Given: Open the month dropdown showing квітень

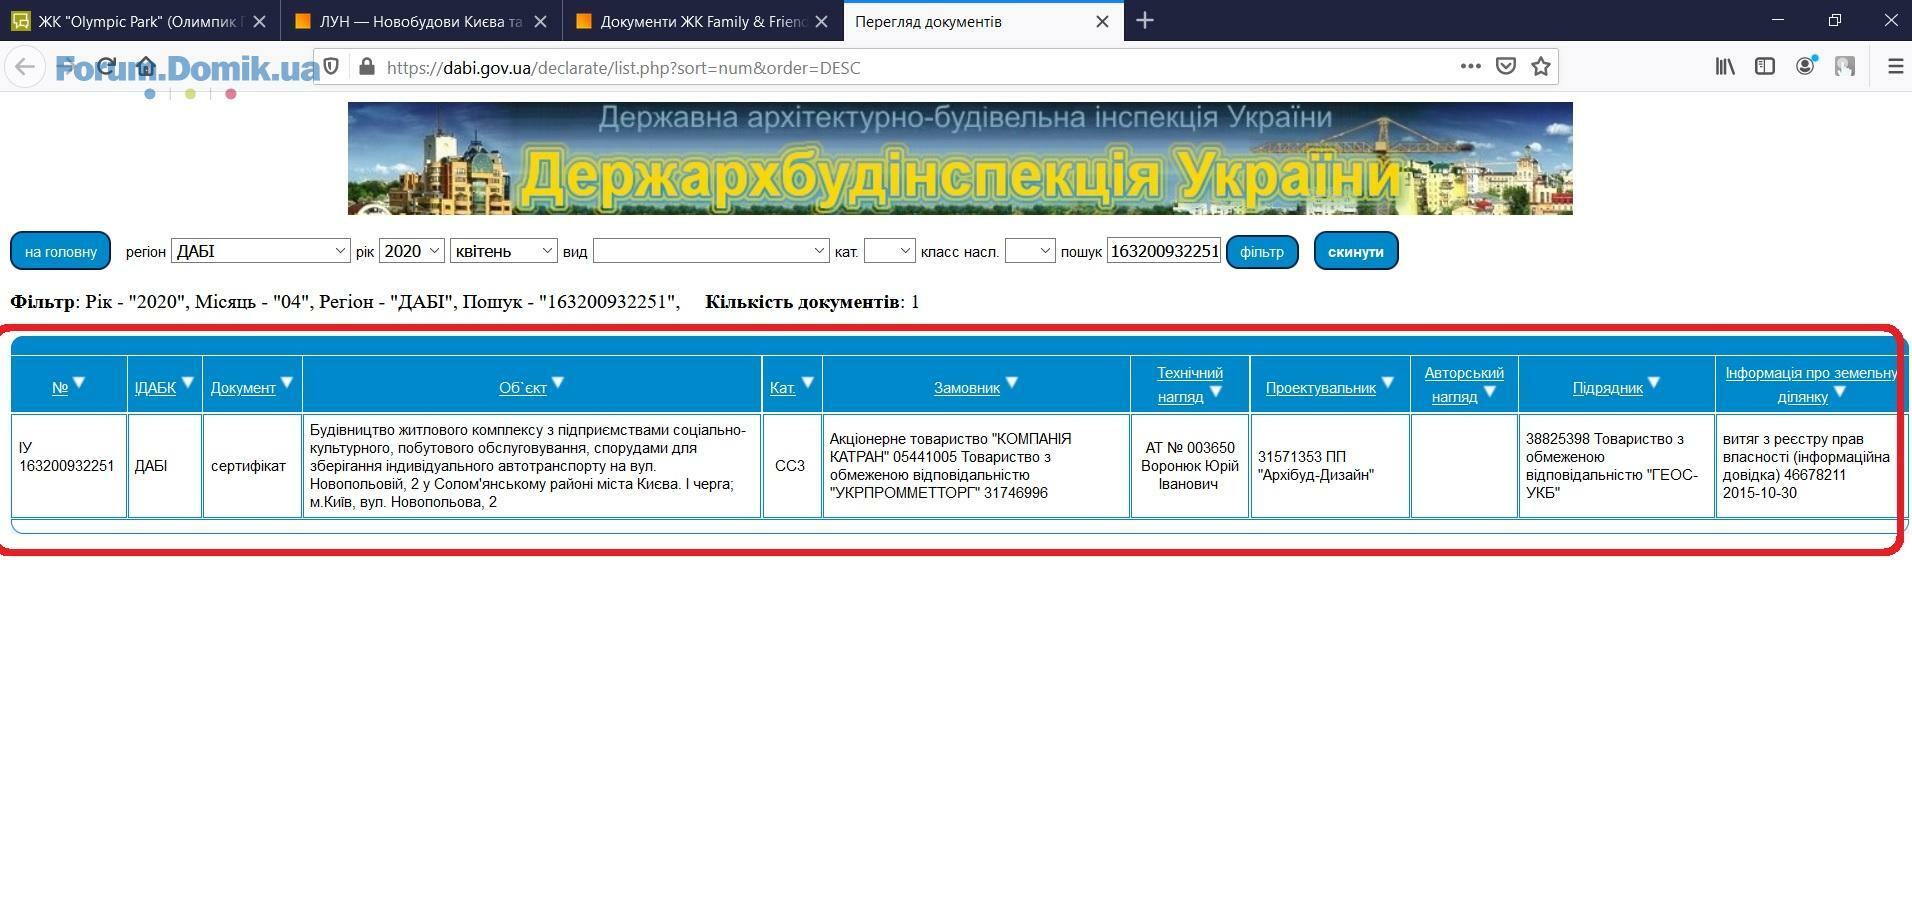Looking at the screenshot, I should click(x=504, y=251).
